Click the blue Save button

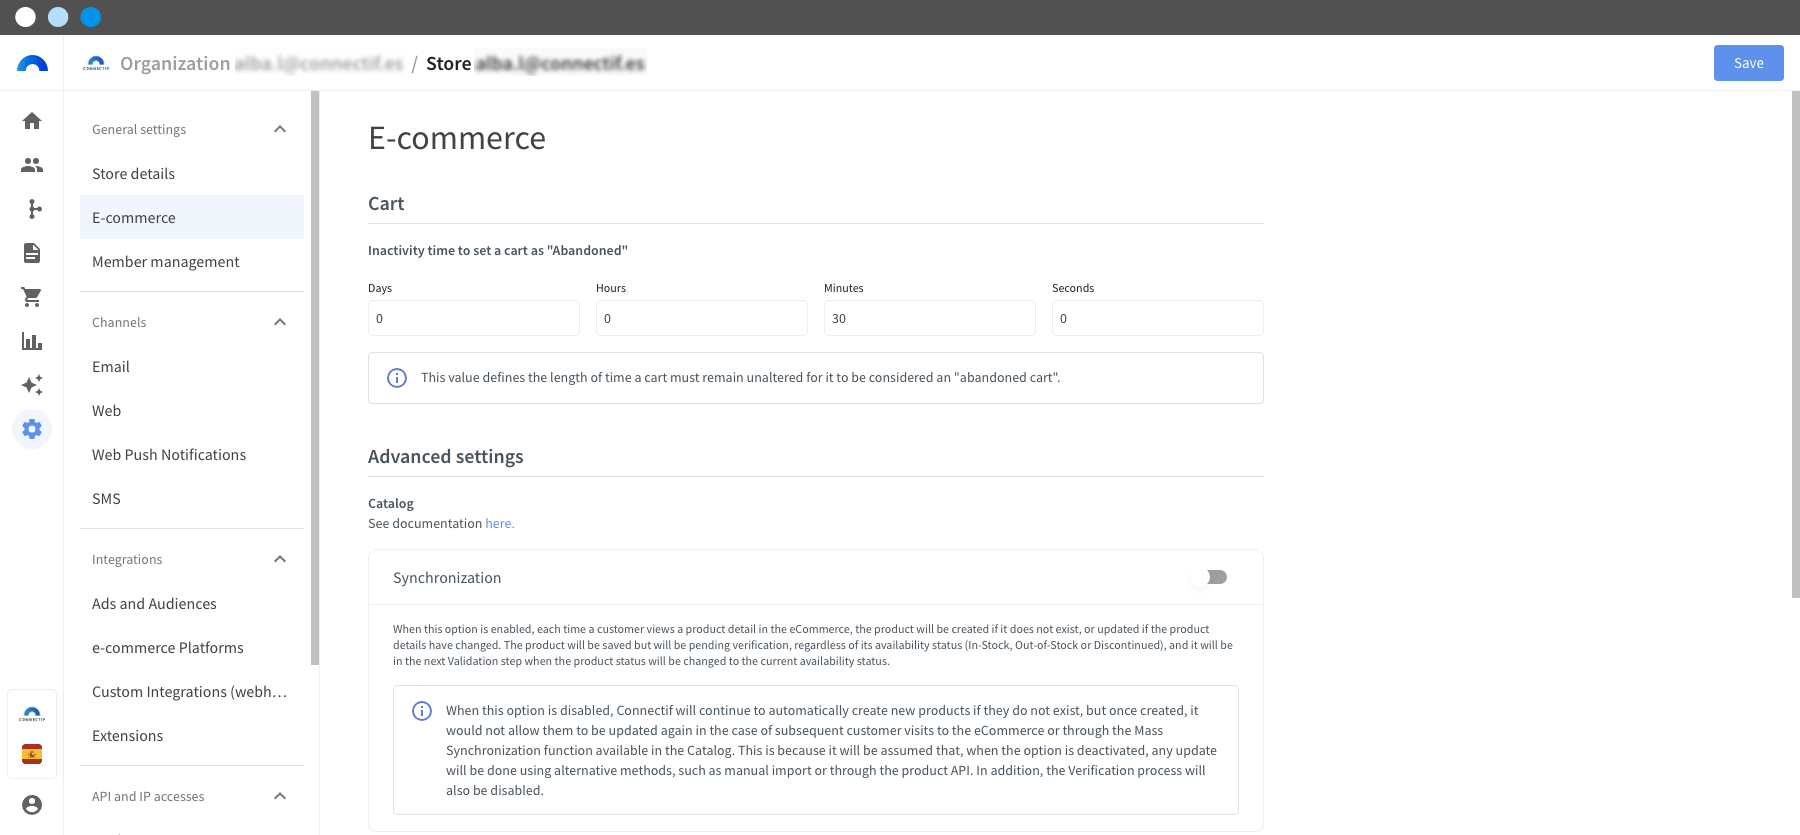coord(1748,63)
